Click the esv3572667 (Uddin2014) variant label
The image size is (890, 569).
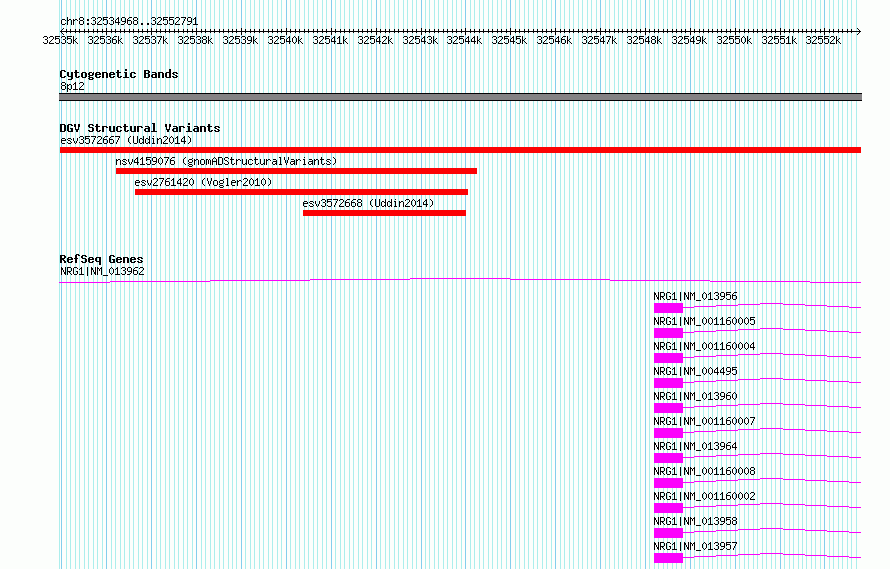click(126, 140)
